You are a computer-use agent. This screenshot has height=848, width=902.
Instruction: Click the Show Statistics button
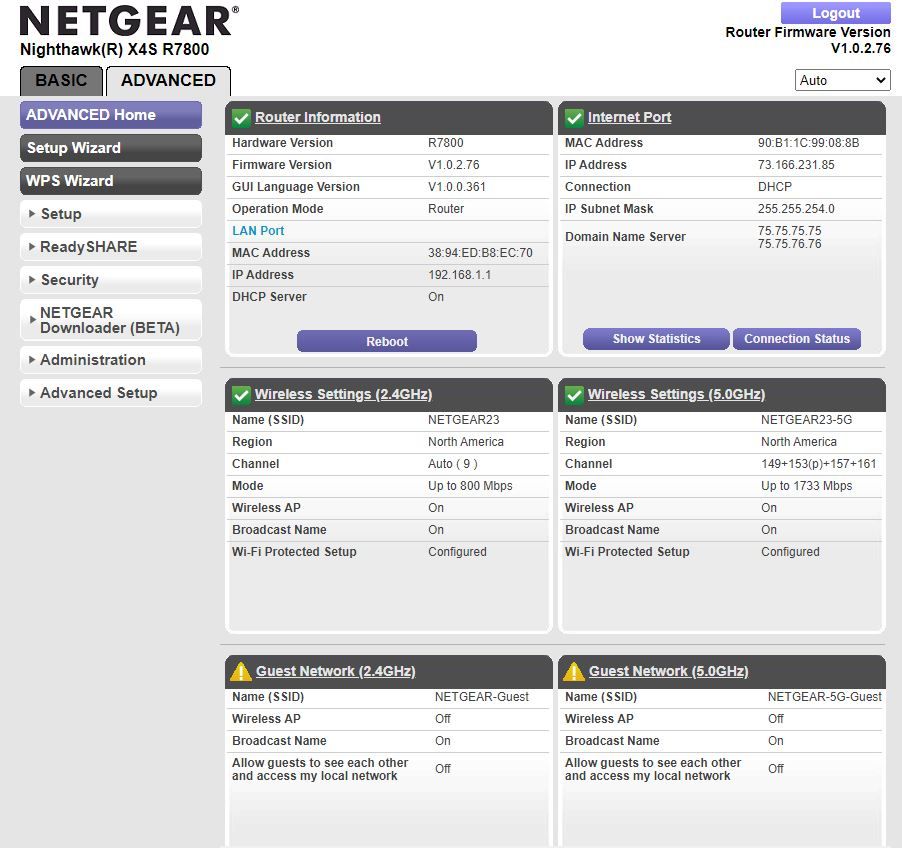click(x=656, y=339)
